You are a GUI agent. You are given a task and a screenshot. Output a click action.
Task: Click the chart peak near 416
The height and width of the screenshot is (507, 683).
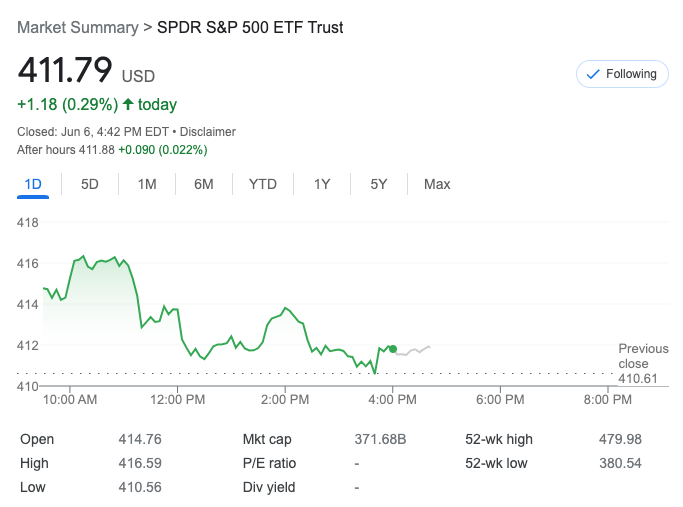pos(83,256)
